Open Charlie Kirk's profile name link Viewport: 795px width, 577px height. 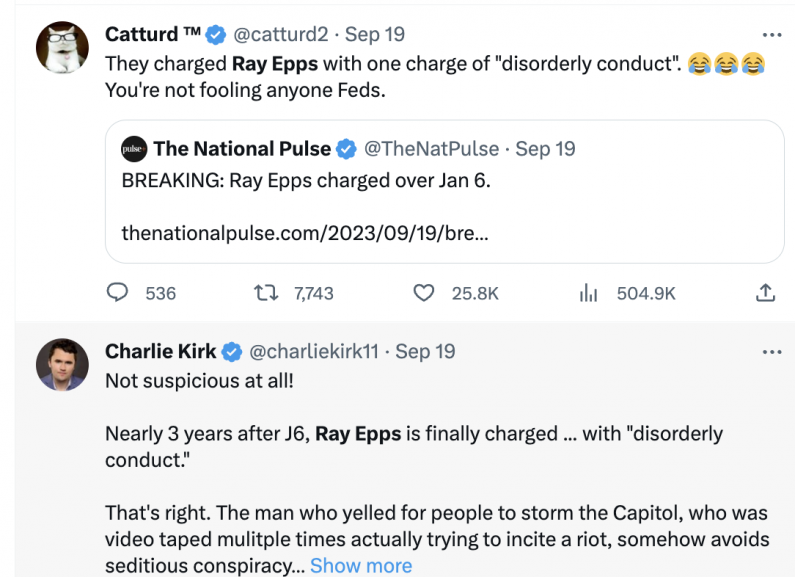pos(162,352)
